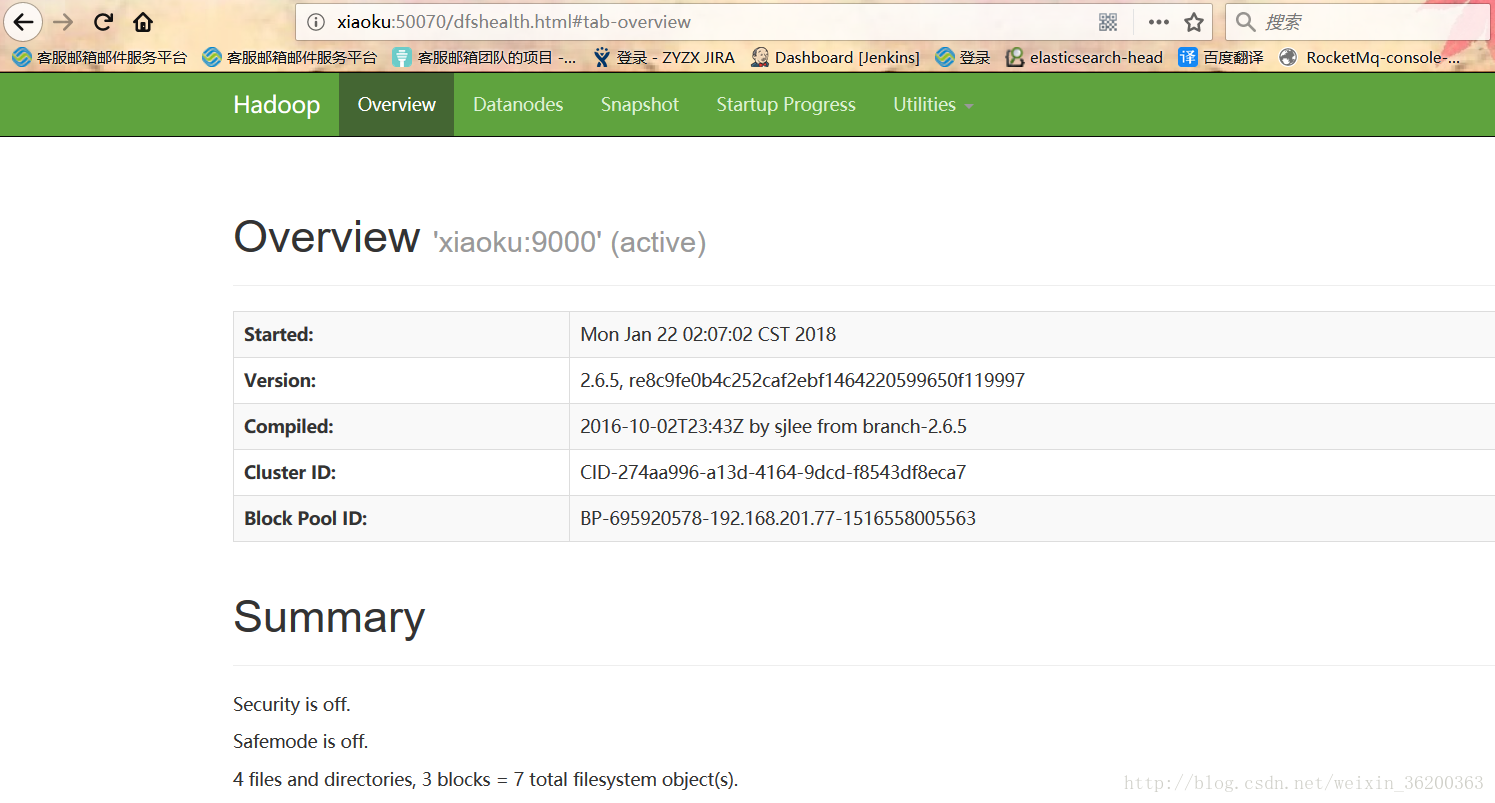Switch to the Datanodes tab
This screenshot has width=1495, height=803.
pyautogui.click(x=518, y=104)
